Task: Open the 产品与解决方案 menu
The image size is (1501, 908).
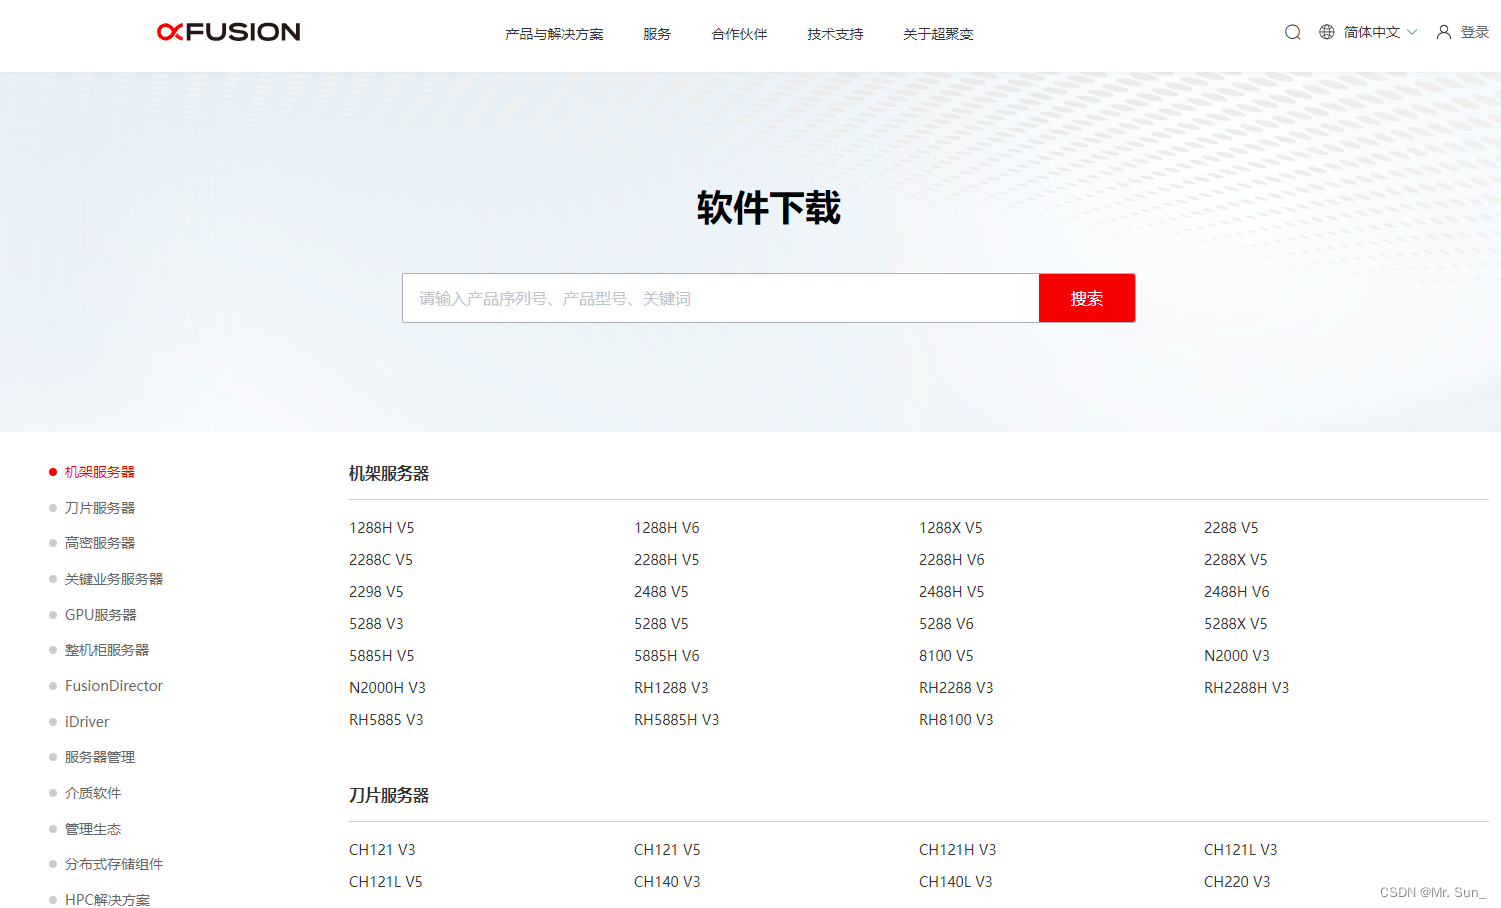Action: [x=554, y=34]
